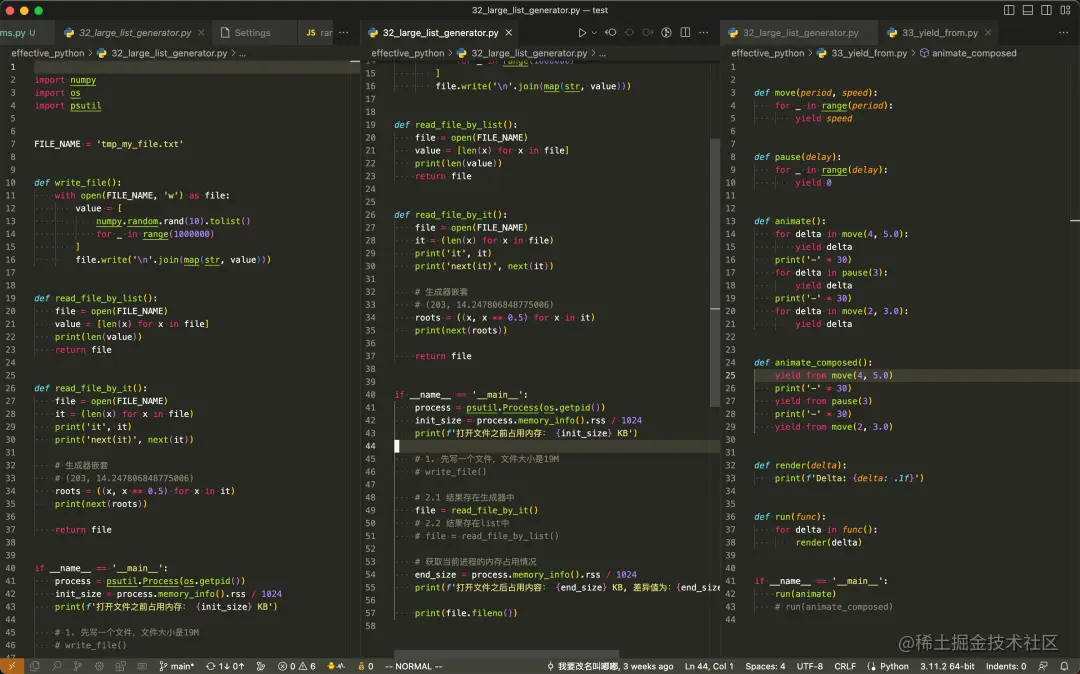Select the 32_large_list_generator.py tab in right group
Screen dimensions: 1080x674
pyautogui.click(x=800, y=32)
